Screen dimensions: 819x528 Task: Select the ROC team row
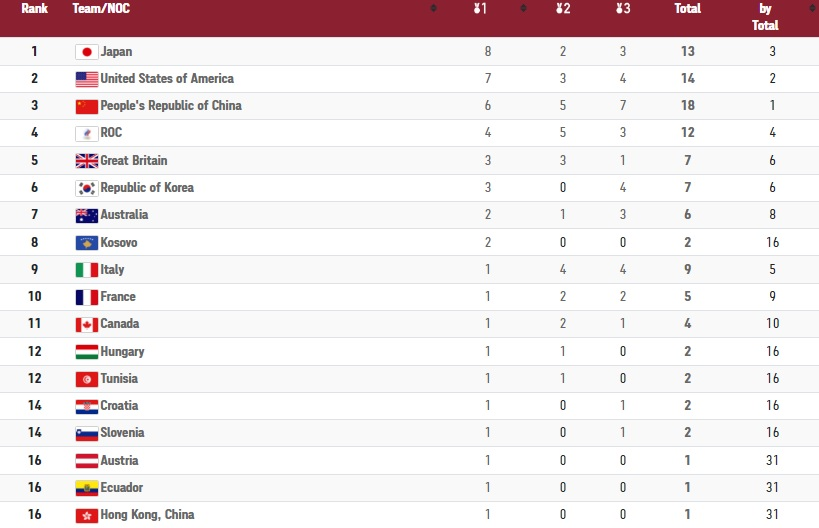pos(410,133)
